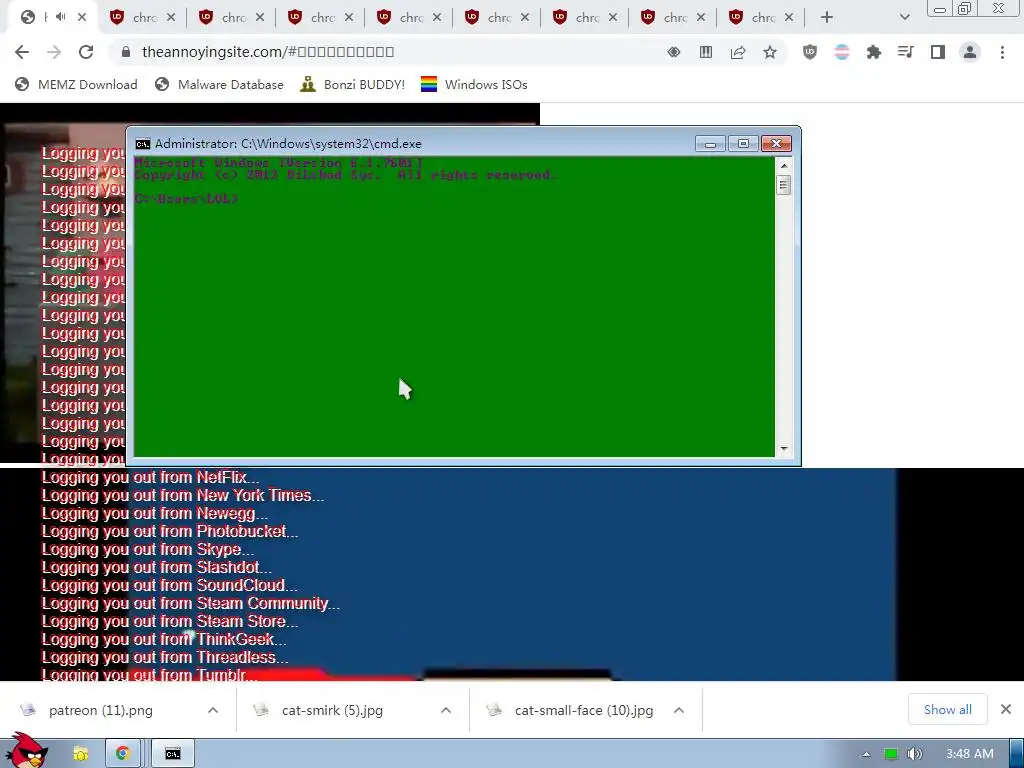The width and height of the screenshot is (1024, 768).
Task: Open downloaded file patreon (11).png
Action: 101,711
